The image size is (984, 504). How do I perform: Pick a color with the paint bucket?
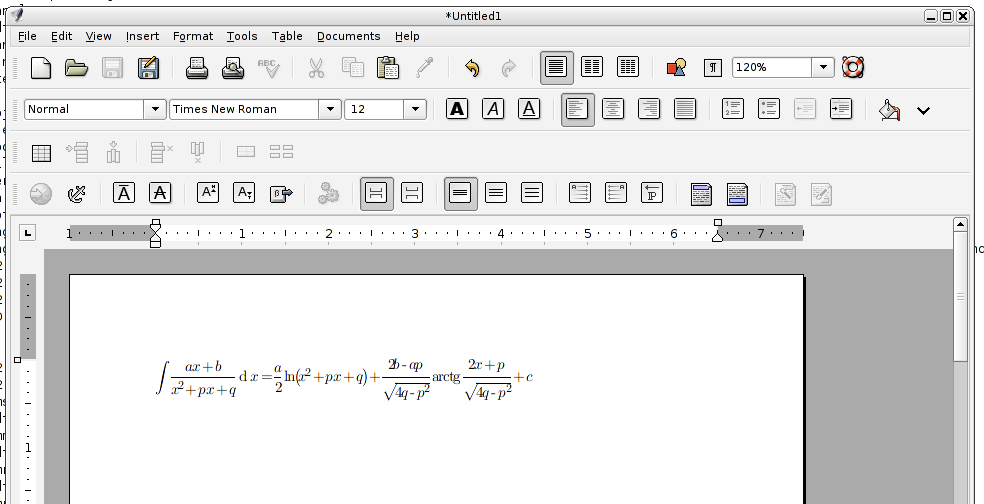coord(888,109)
